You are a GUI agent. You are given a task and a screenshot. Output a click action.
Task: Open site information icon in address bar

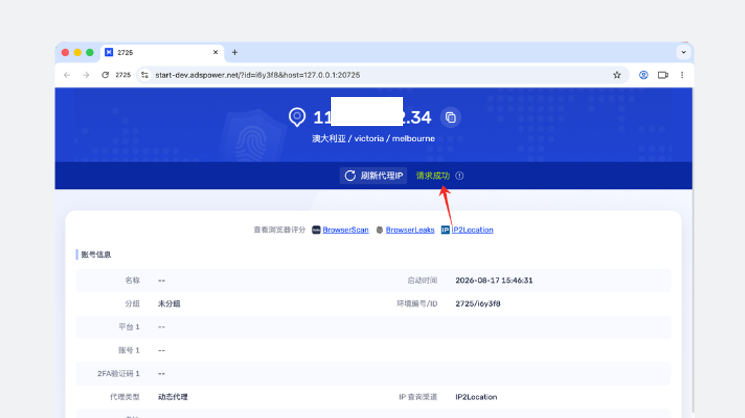(145, 75)
